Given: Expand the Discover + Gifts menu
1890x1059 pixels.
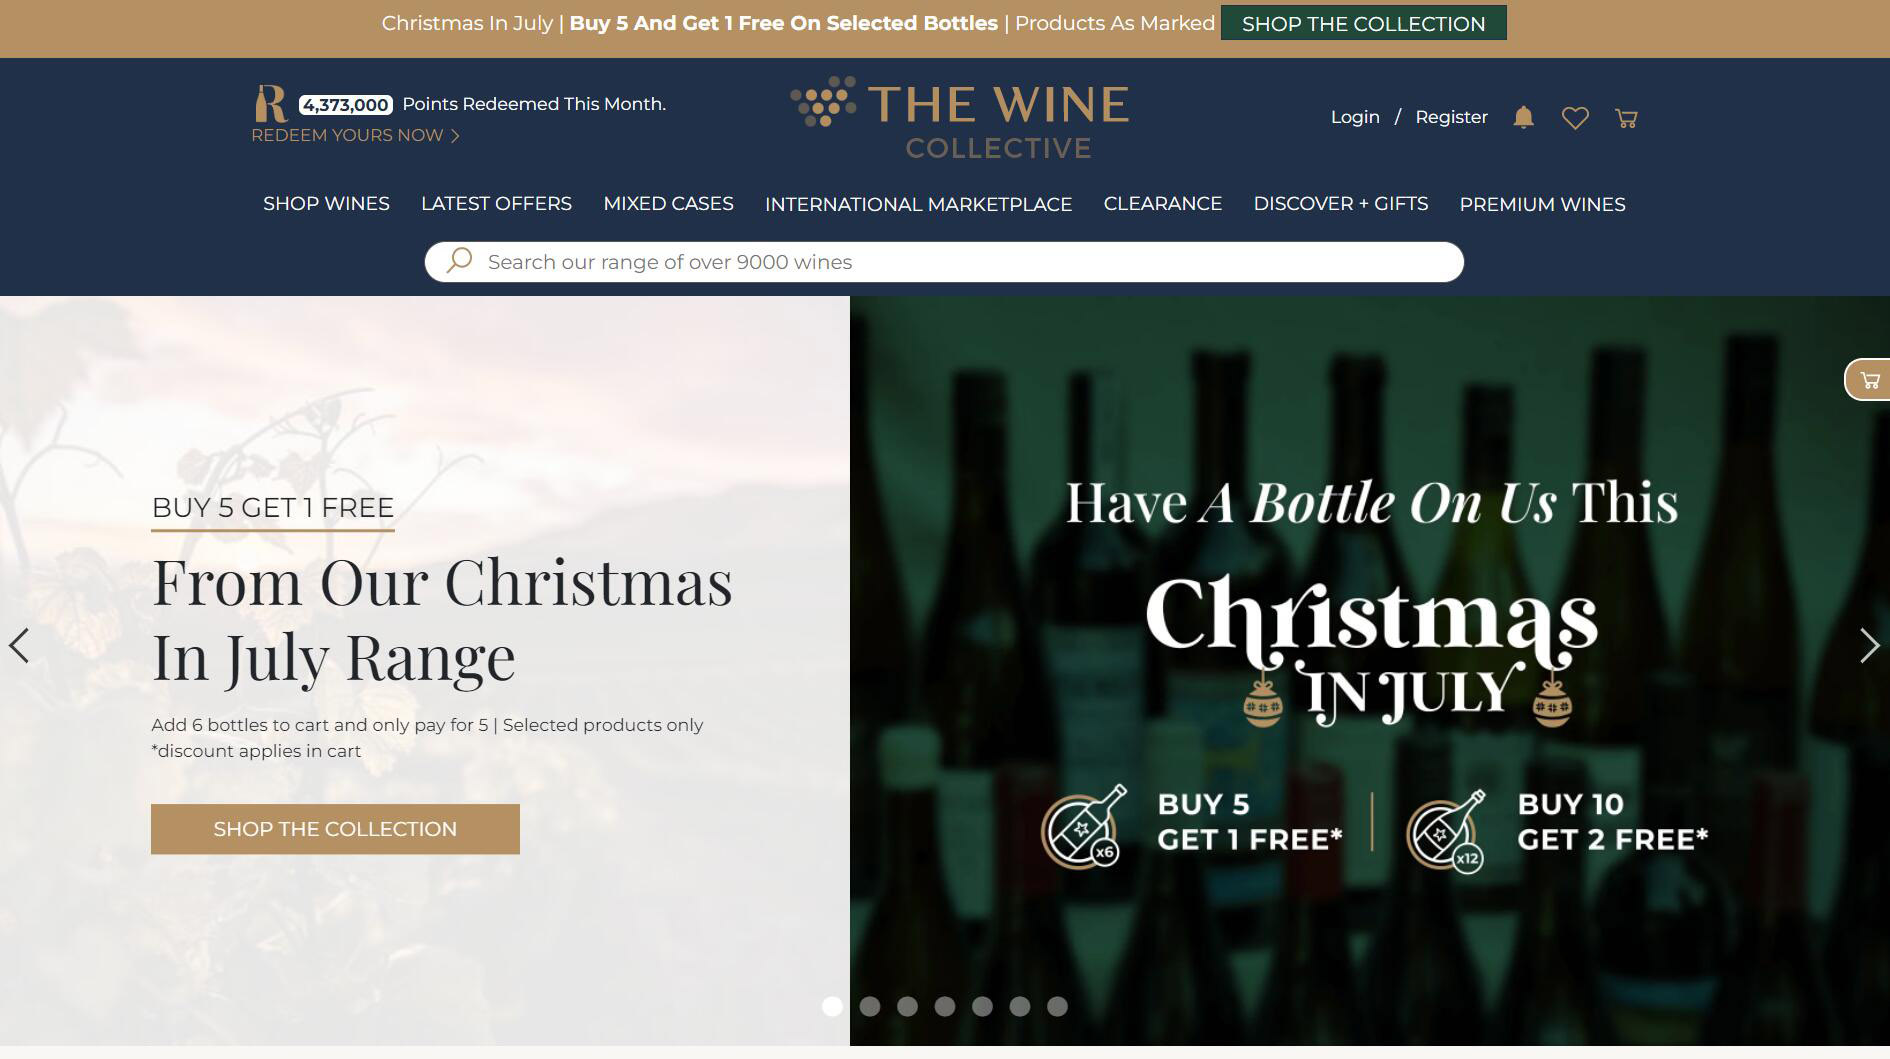Looking at the screenshot, I should 1340,204.
